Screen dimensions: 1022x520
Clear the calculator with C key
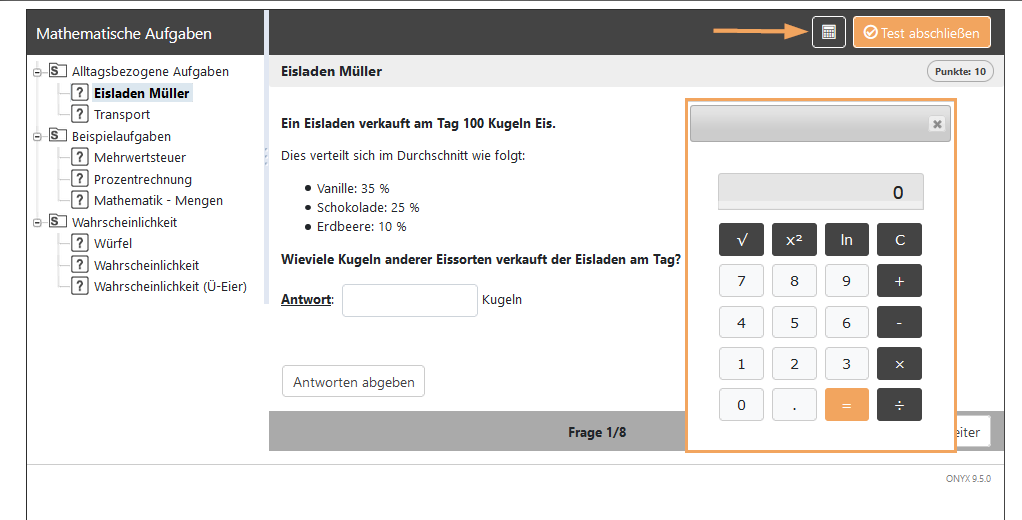click(899, 240)
